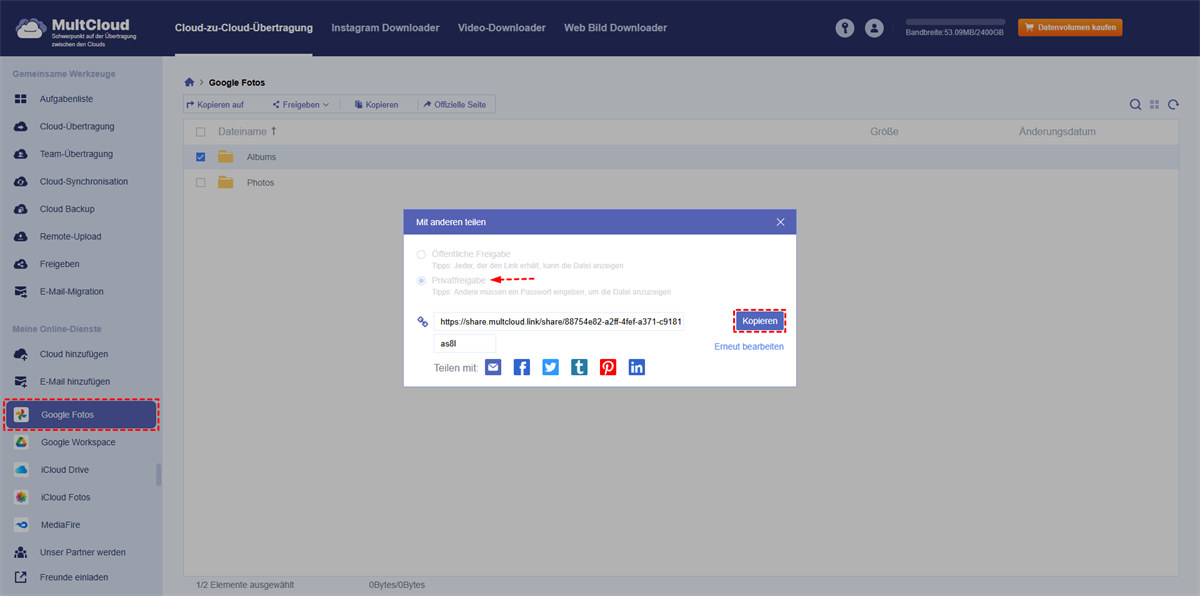The image size is (1200, 596).
Task: Select Google Fotos service
Action: click(x=81, y=414)
